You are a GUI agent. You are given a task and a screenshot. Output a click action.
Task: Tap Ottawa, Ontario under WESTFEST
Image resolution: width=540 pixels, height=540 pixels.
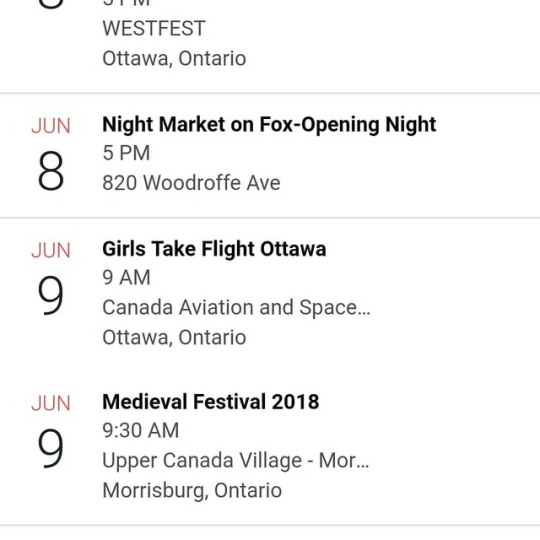(174, 58)
